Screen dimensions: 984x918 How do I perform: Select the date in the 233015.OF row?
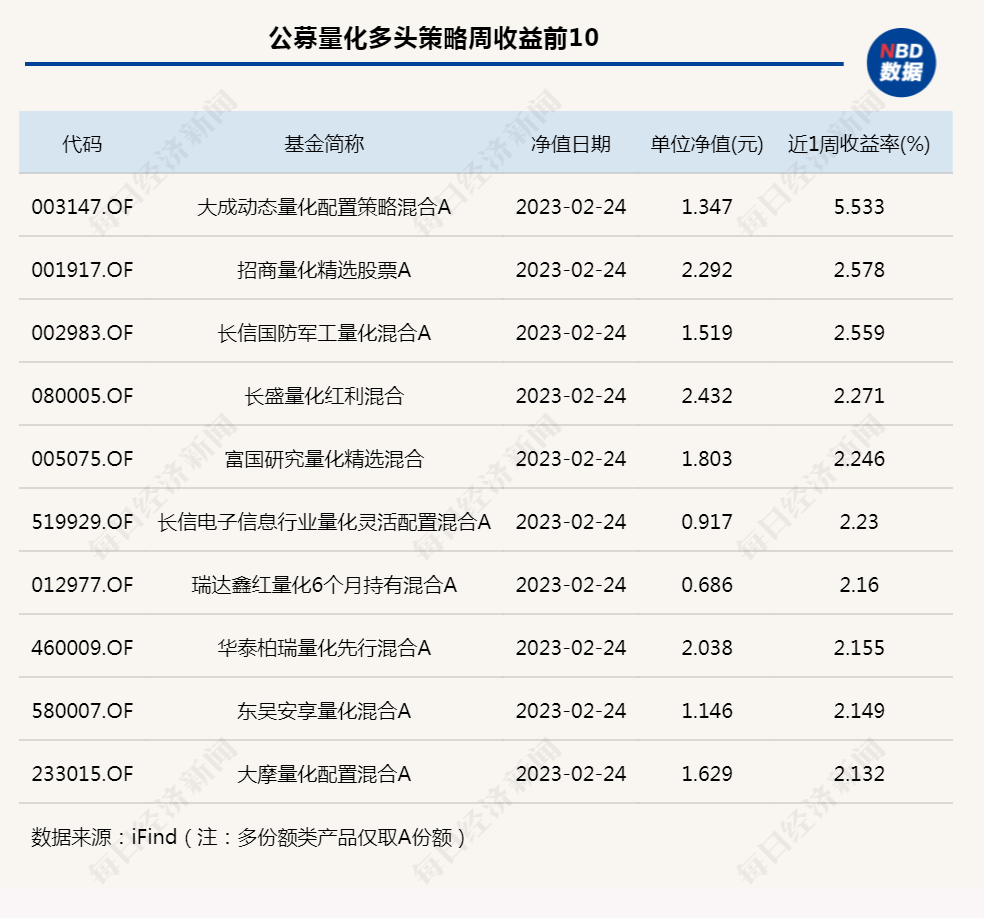click(x=571, y=774)
